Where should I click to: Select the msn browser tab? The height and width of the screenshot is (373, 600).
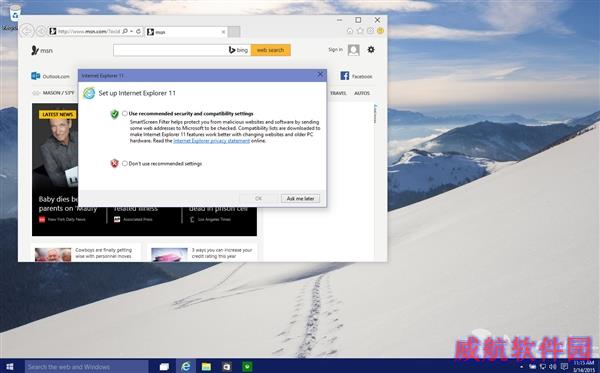pyautogui.click(x=186, y=32)
